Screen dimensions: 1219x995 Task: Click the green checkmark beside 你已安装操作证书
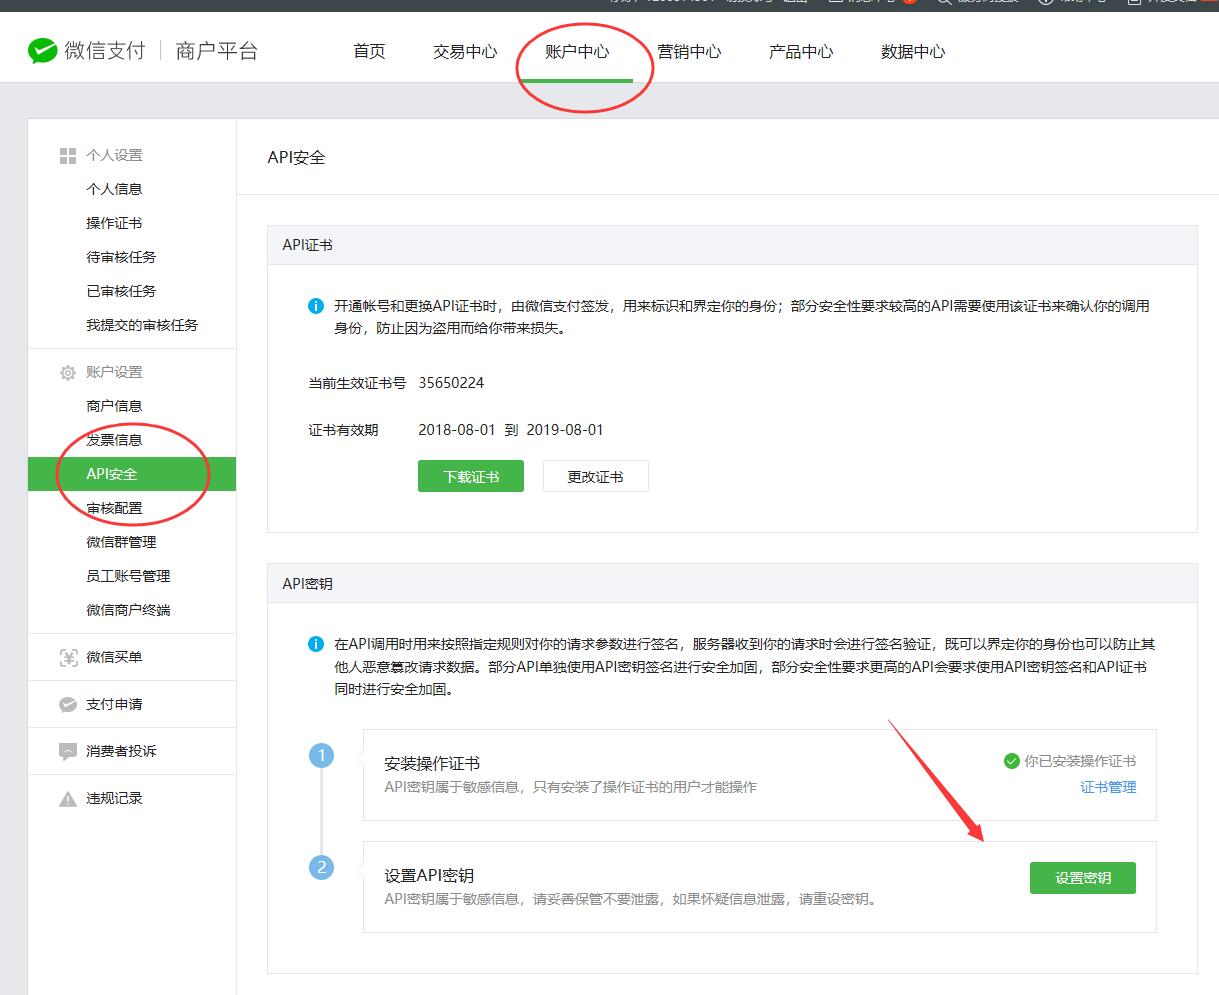tap(1011, 761)
